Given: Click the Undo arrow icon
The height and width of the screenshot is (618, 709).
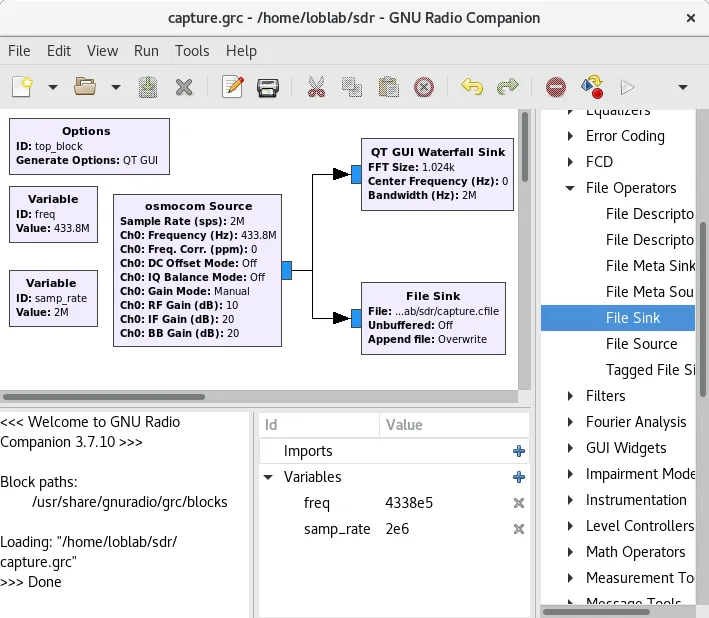Looking at the screenshot, I should tap(472, 86).
